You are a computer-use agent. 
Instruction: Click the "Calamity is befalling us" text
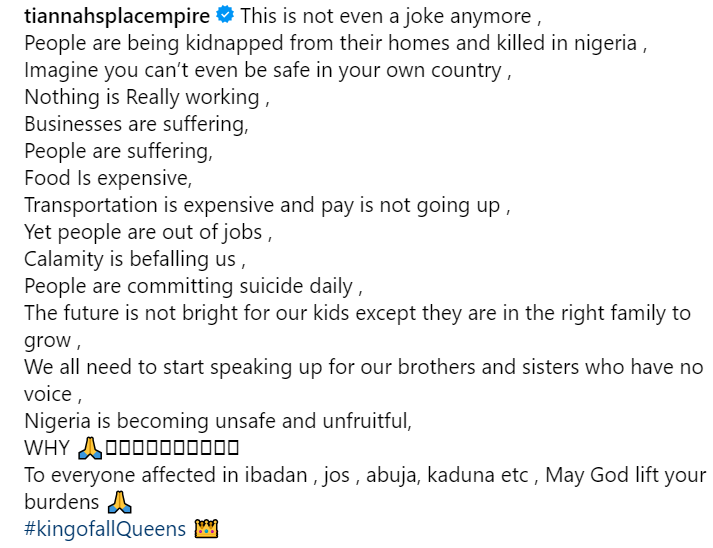point(134,259)
